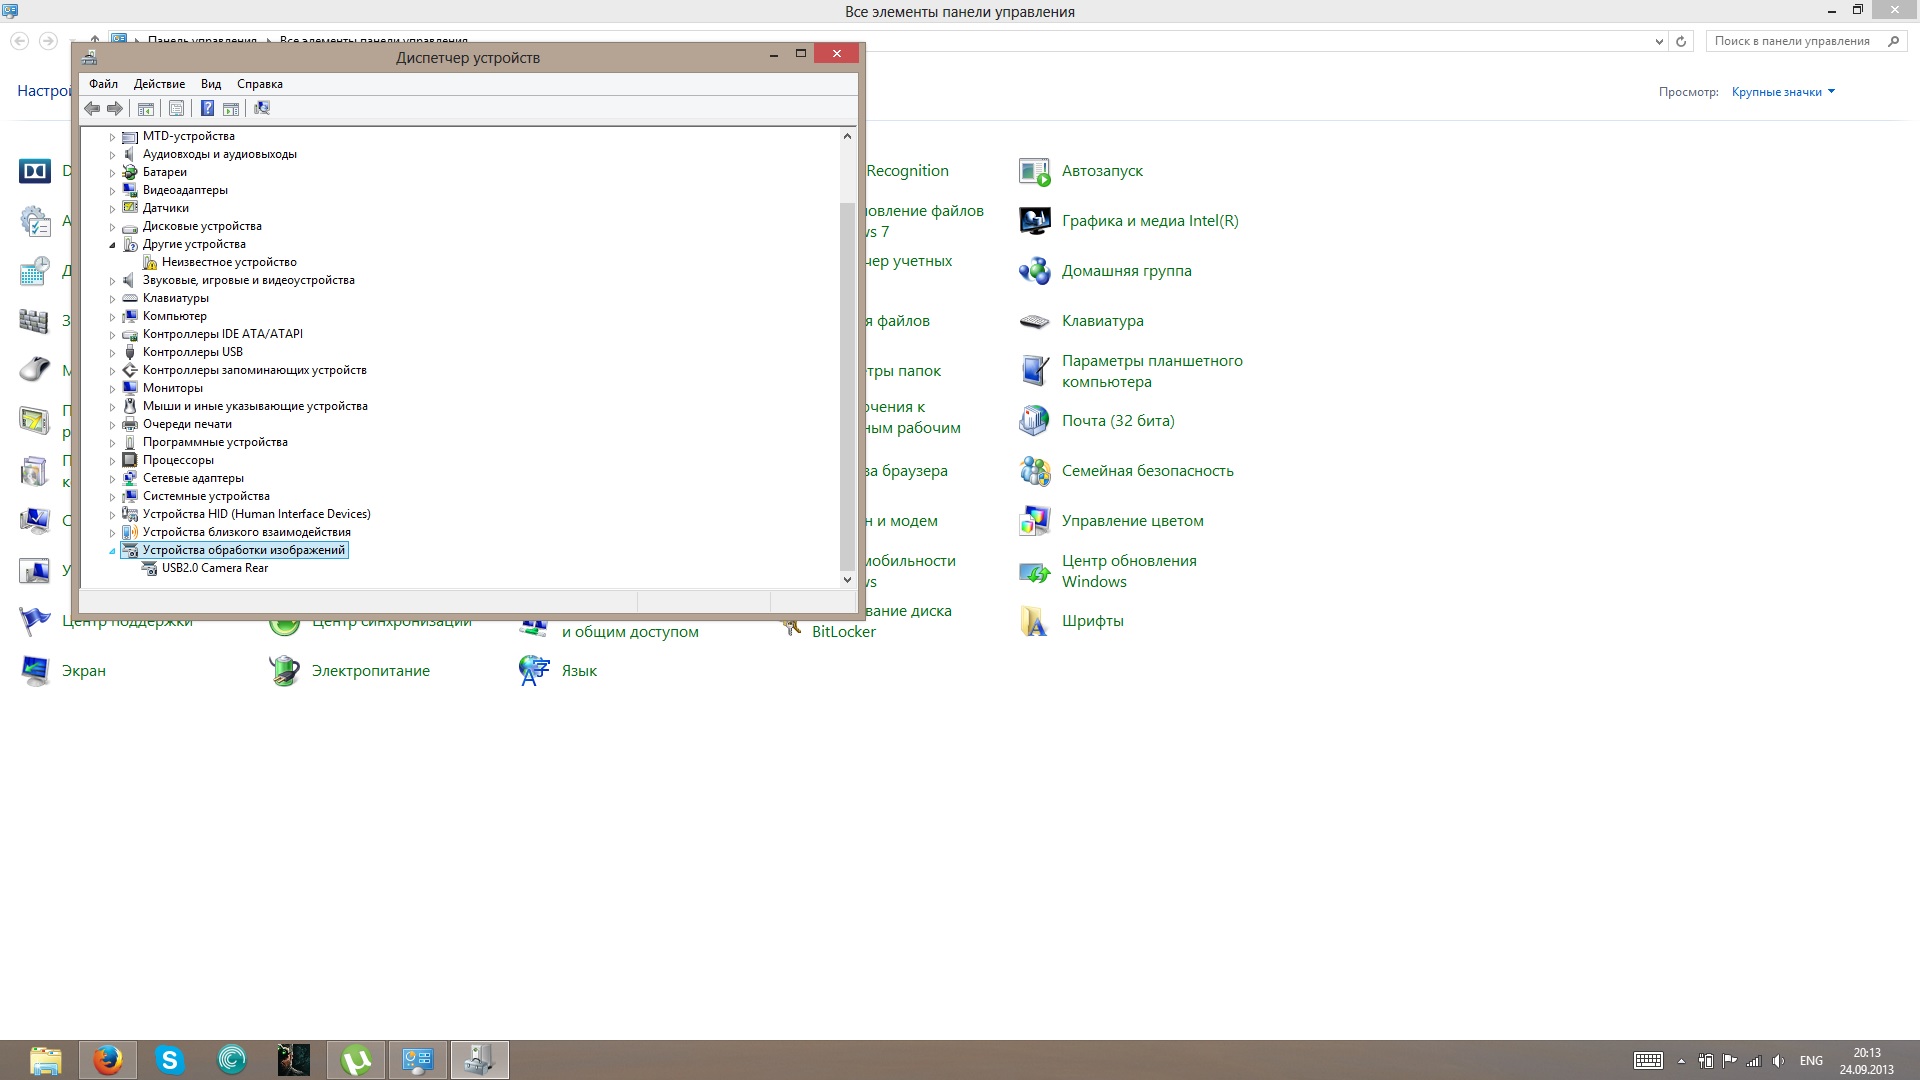Click the blue Help question-mark toolbar icon
This screenshot has height=1080, width=1920.
207,108
